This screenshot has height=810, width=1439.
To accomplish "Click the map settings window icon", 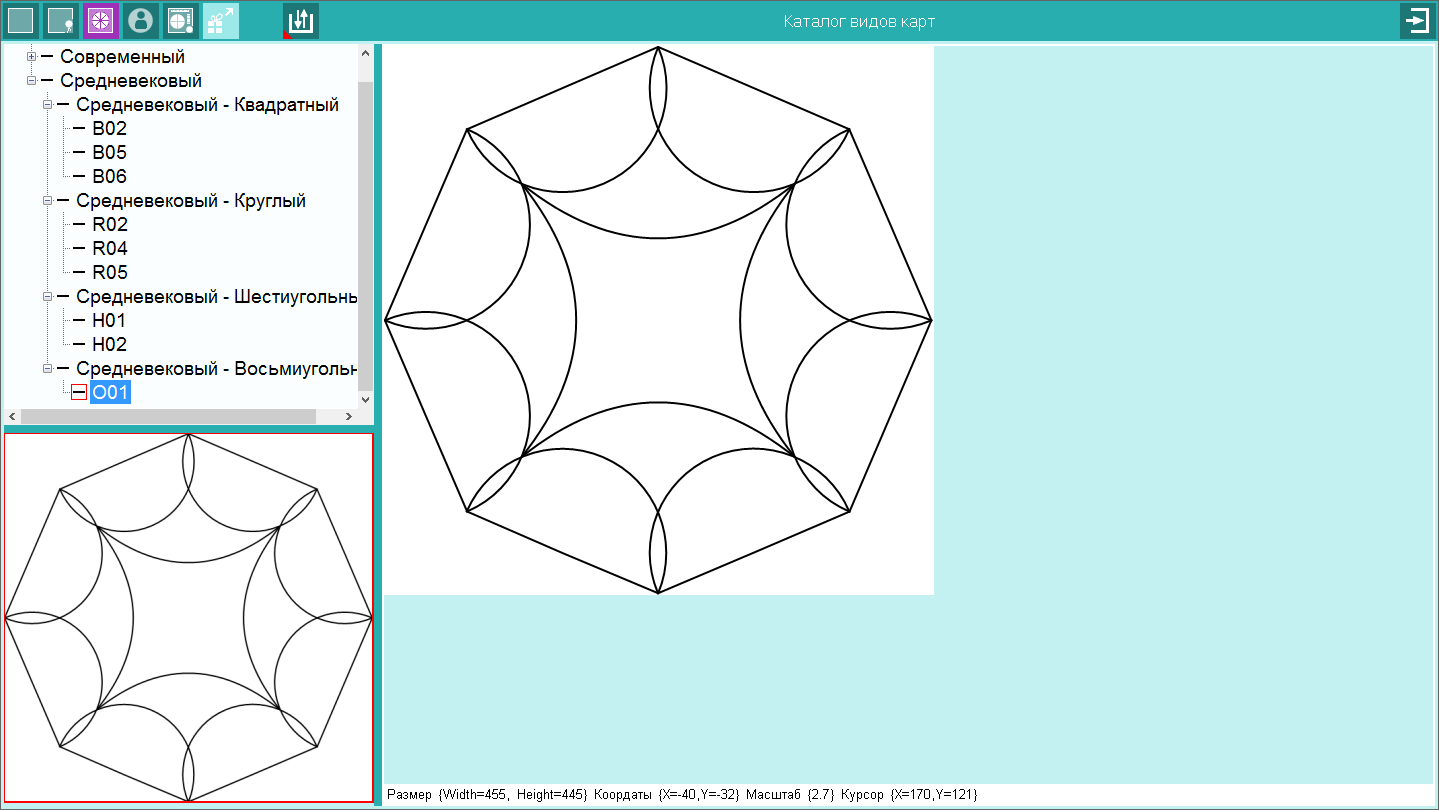I will click(x=181, y=21).
